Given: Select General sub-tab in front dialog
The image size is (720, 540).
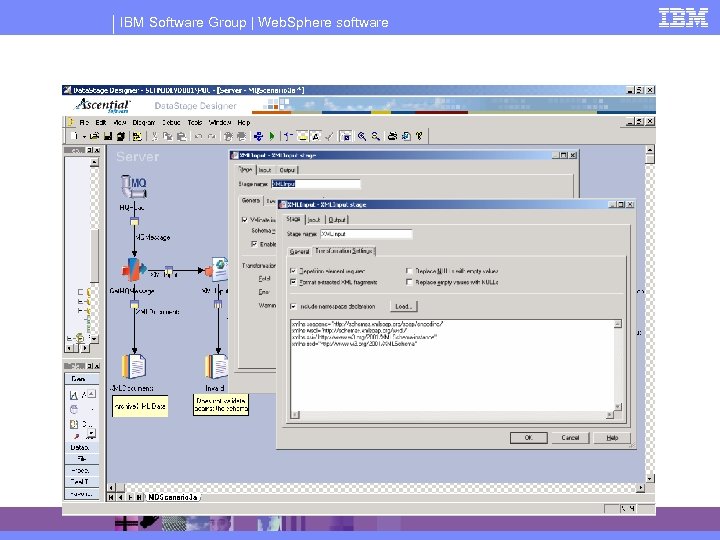Looking at the screenshot, I should click(299, 252).
